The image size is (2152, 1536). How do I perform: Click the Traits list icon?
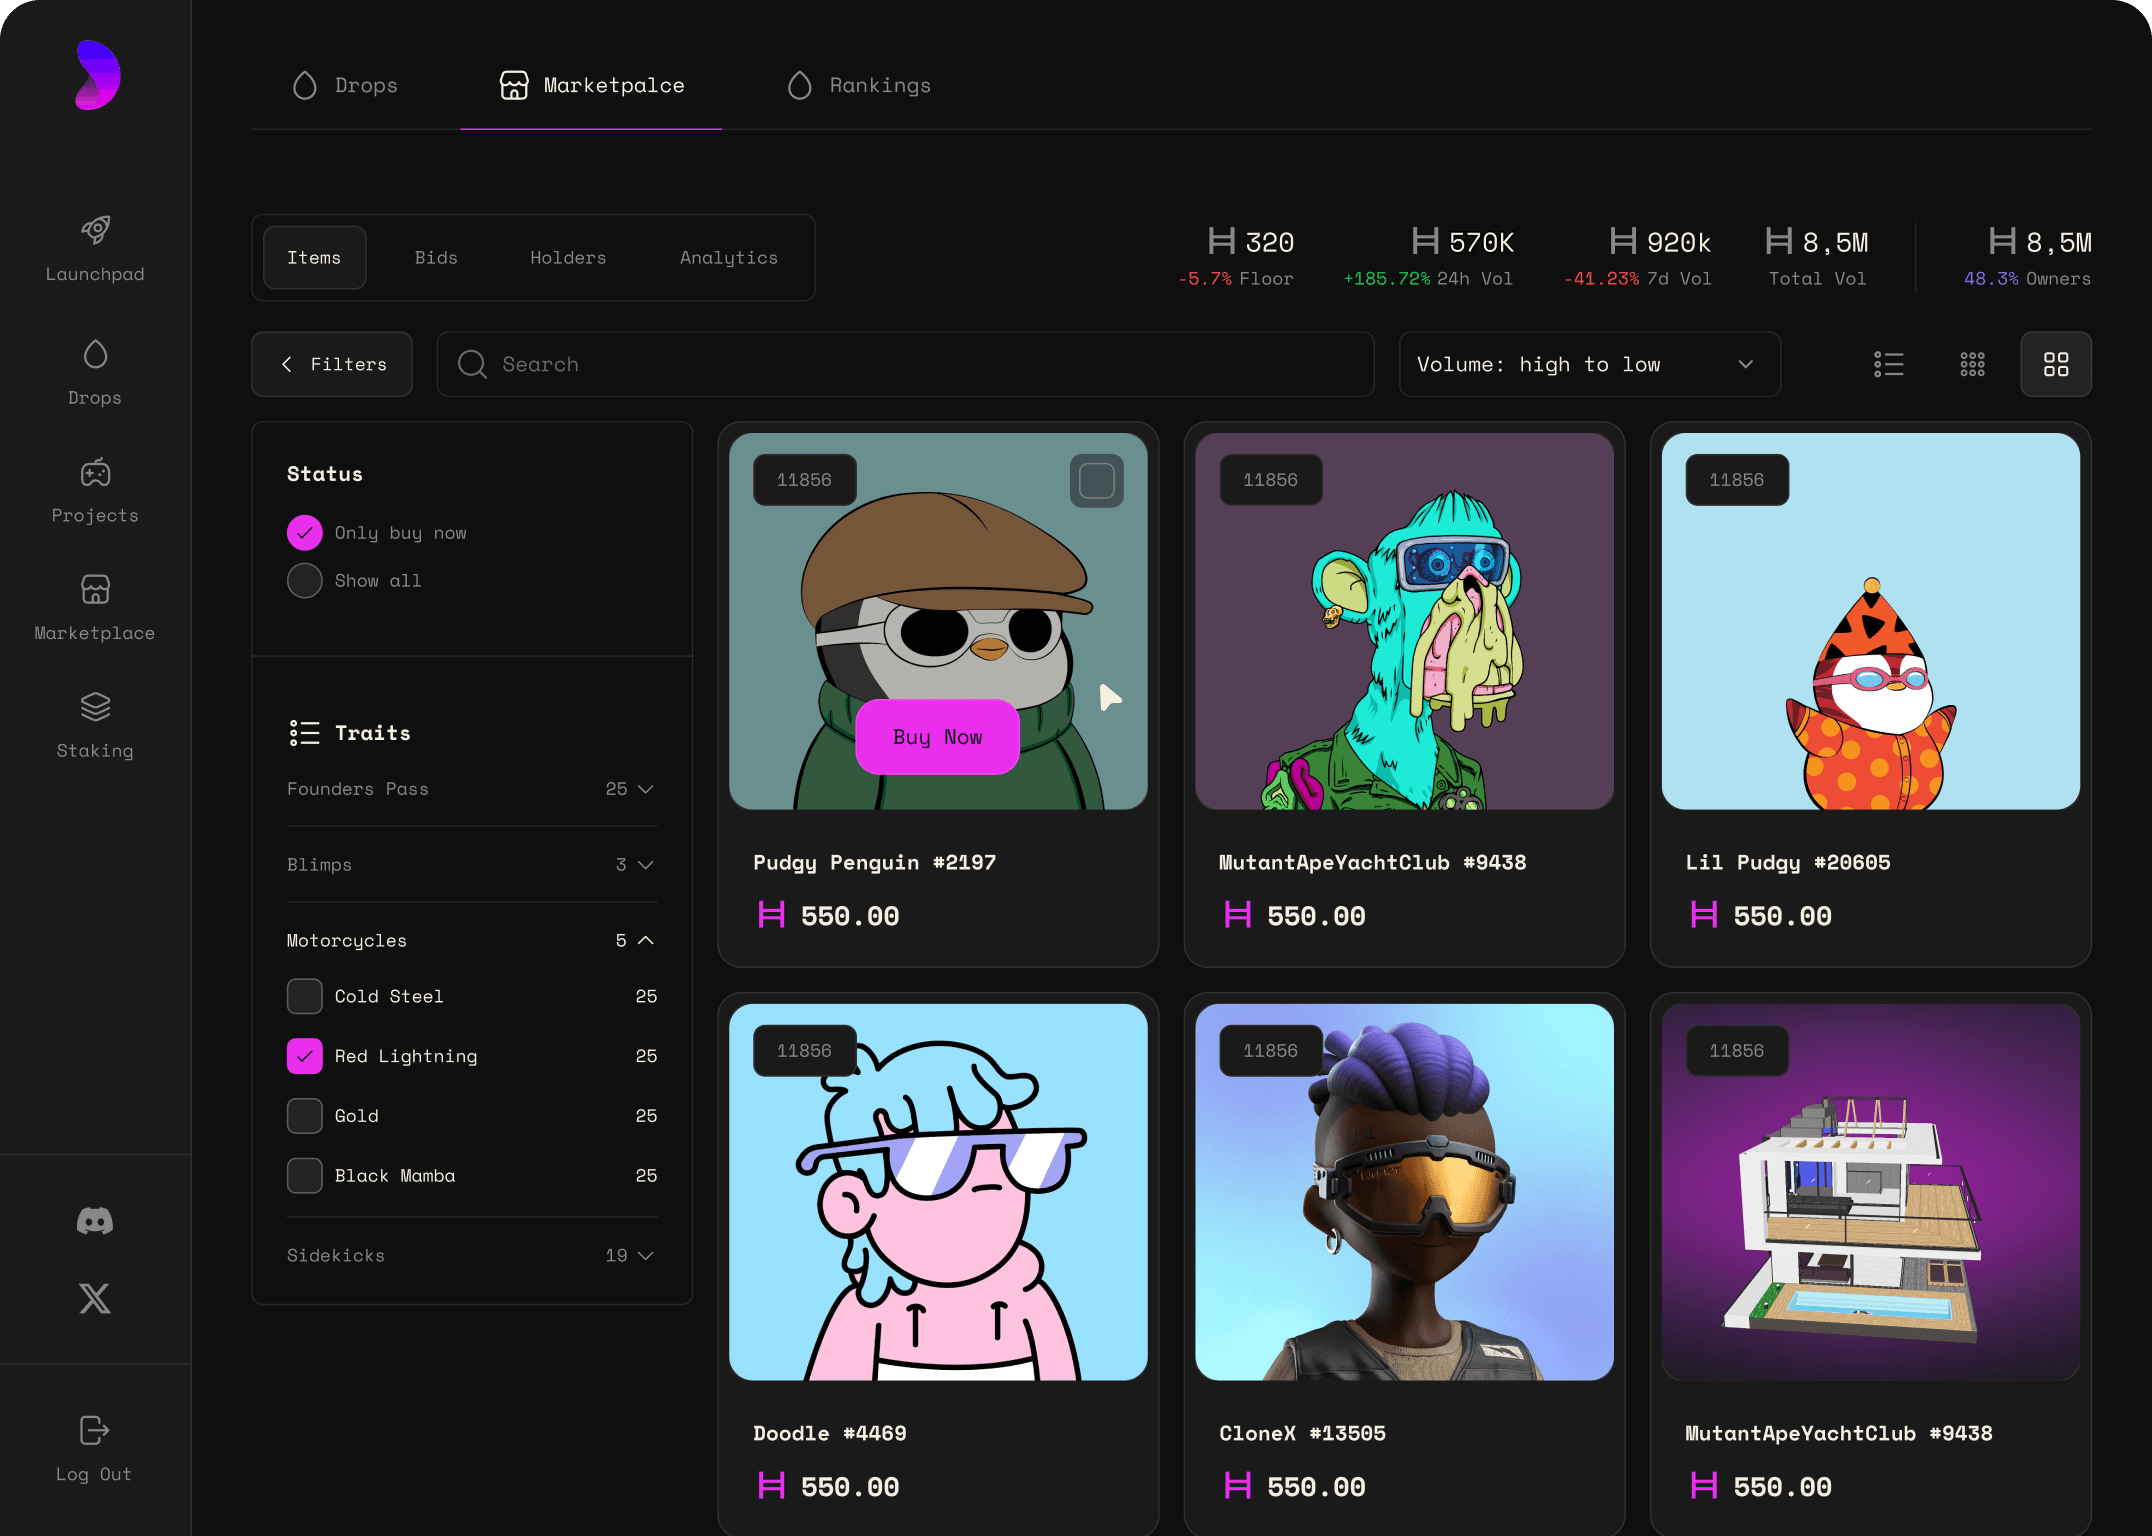point(304,733)
